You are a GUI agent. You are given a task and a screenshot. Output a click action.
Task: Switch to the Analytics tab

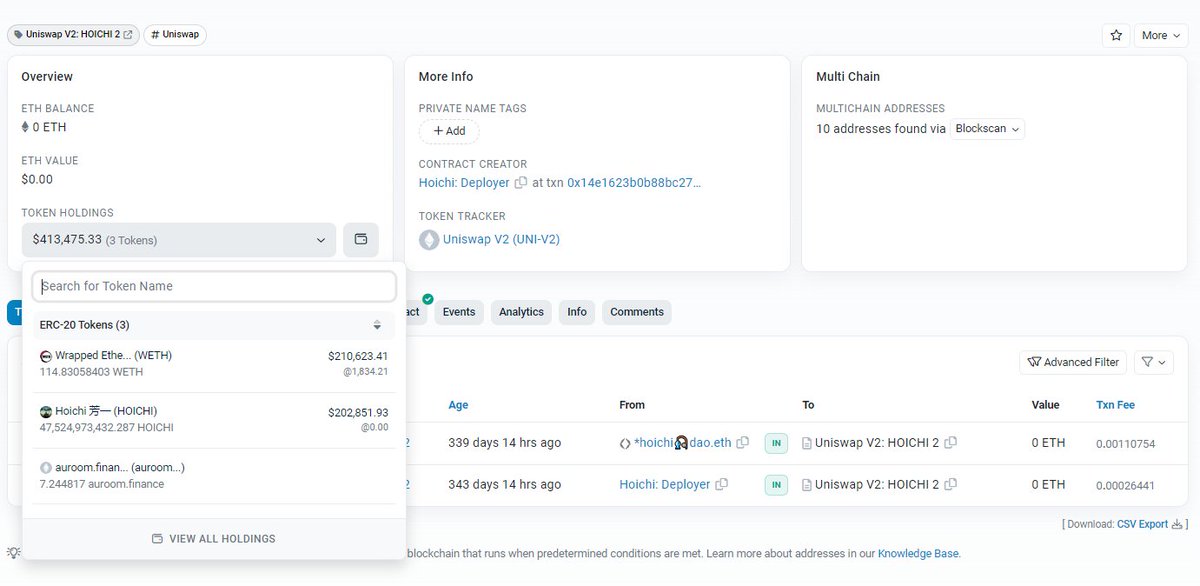point(522,312)
